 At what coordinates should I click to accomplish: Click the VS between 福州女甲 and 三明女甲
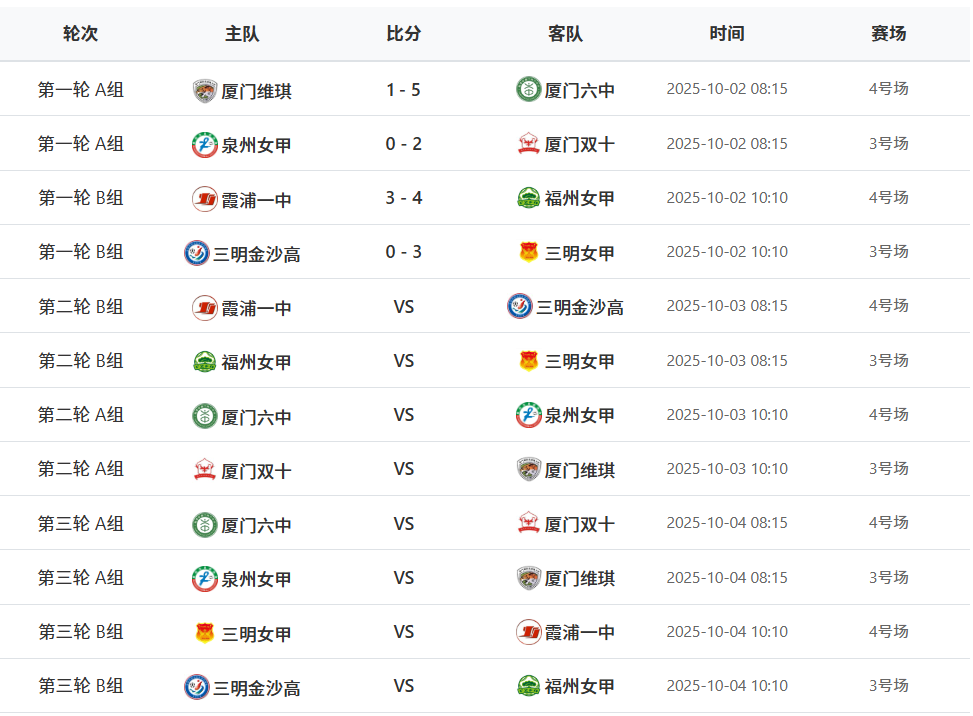(x=404, y=361)
